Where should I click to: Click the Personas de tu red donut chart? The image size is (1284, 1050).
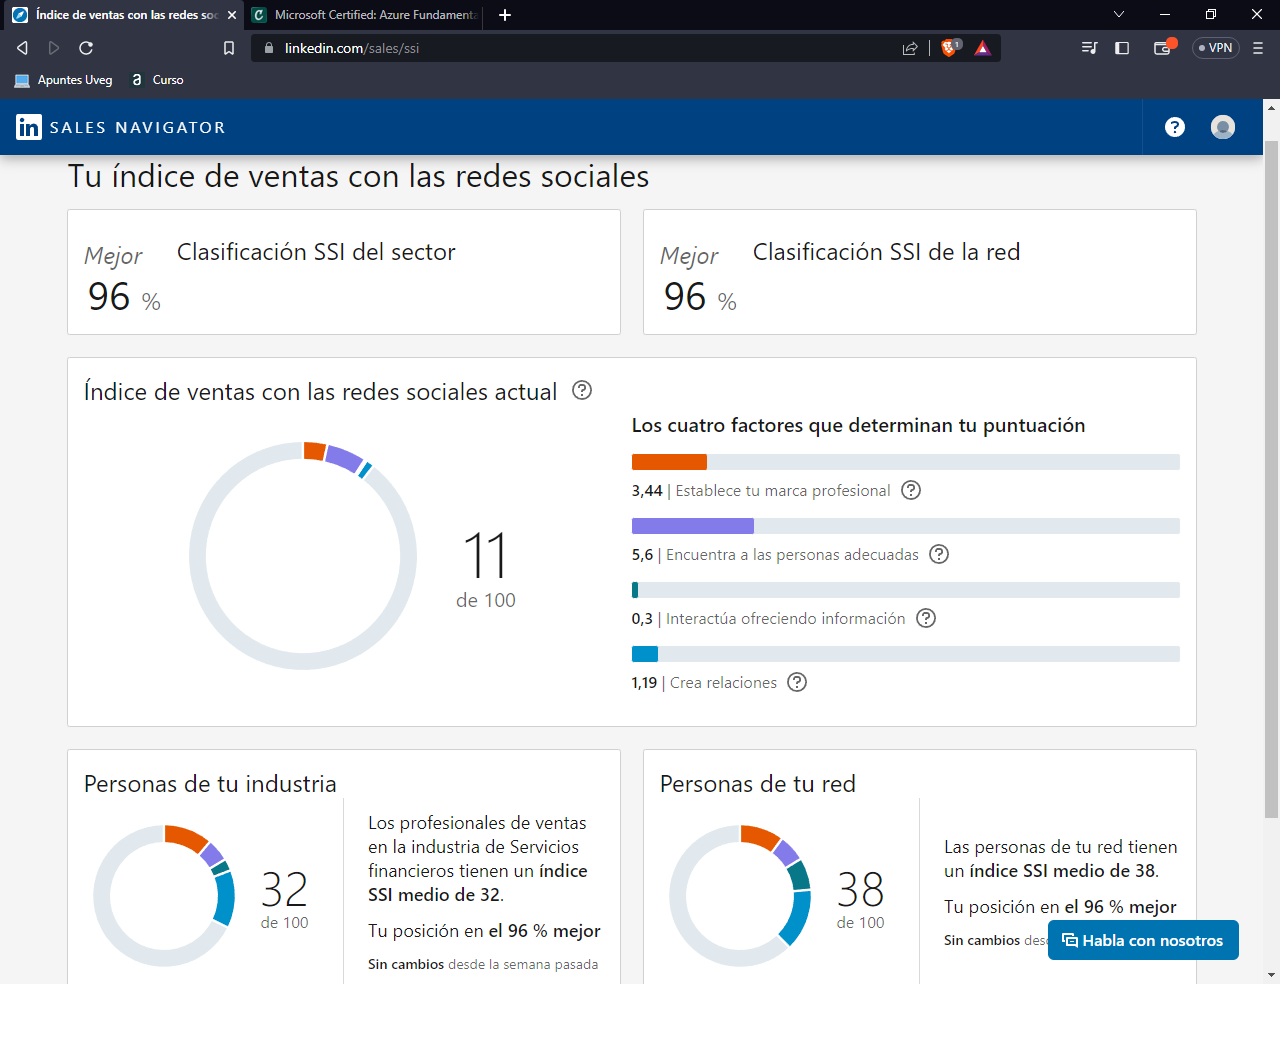740,896
